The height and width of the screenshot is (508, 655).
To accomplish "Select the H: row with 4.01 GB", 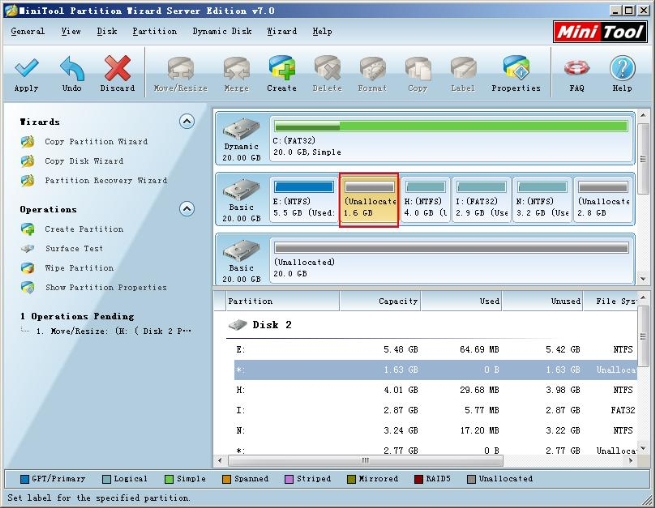I will (435, 390).
